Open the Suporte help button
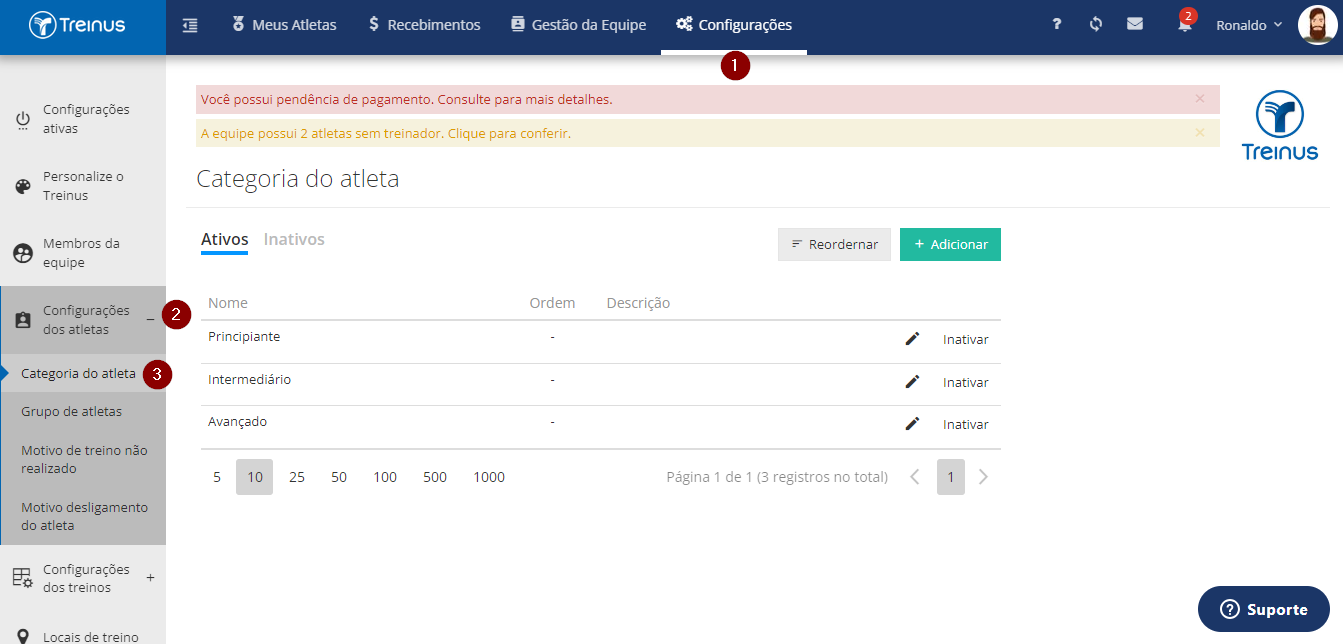Image resolution: width=1343 pixels, height=644 pixels. [1264, 609]
